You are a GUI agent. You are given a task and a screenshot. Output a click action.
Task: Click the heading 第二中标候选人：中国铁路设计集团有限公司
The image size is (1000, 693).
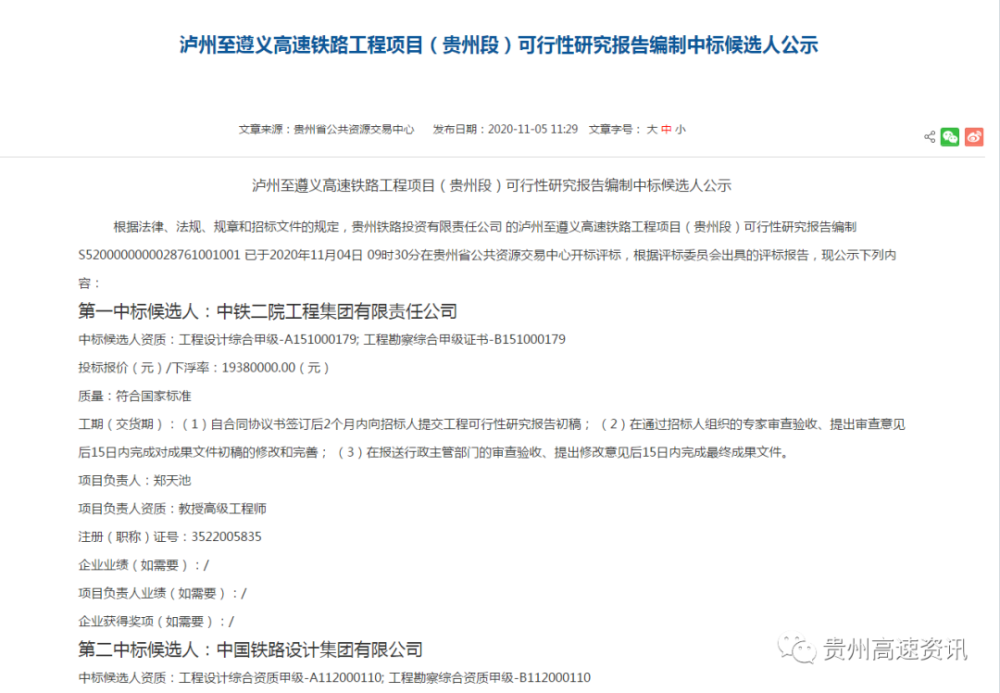(251, 650)
